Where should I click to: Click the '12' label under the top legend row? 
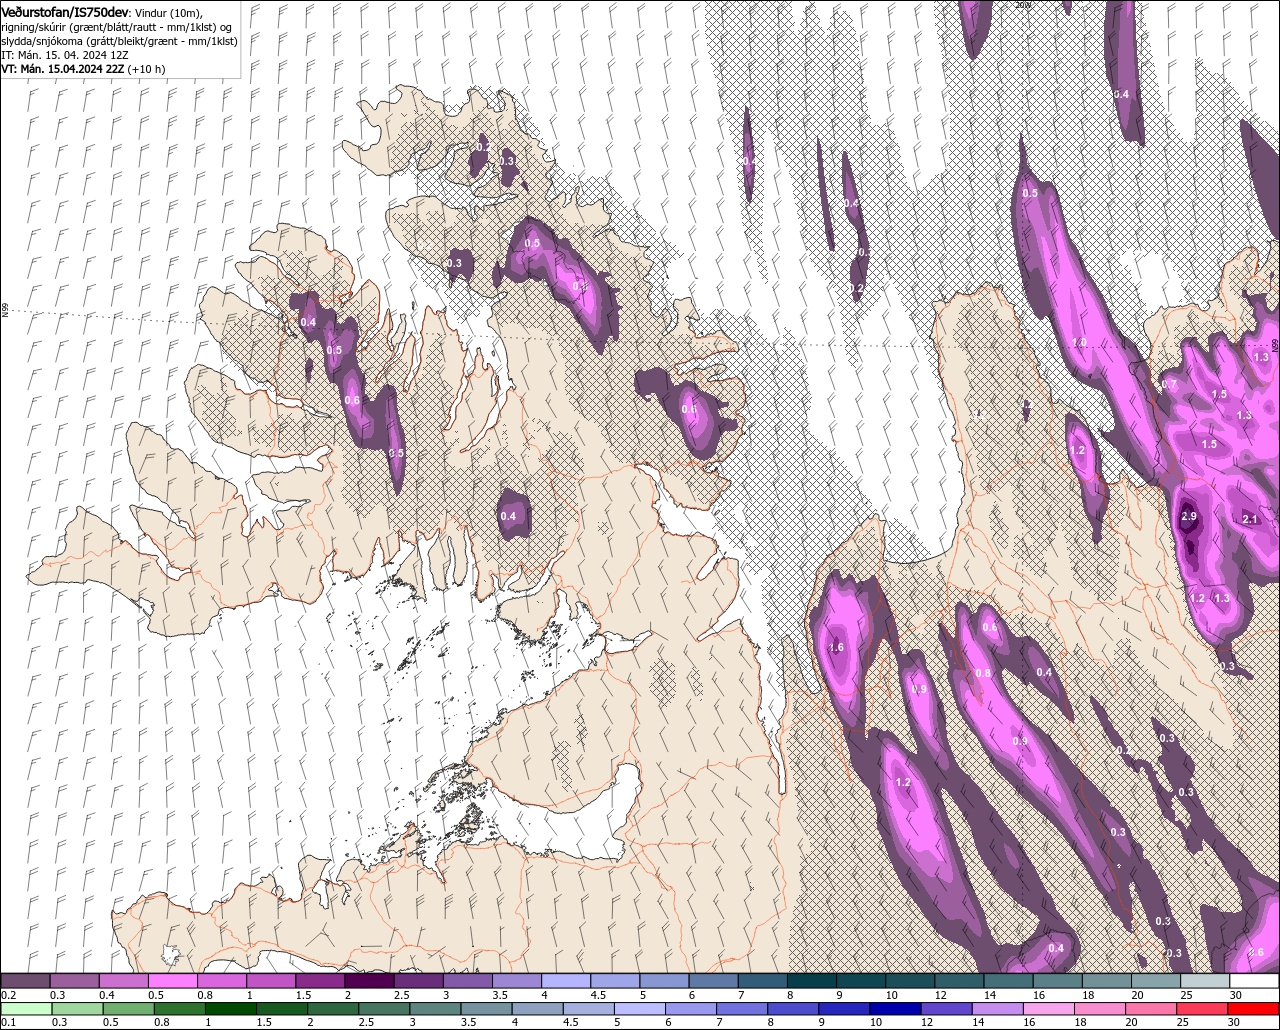coord(940,995)
